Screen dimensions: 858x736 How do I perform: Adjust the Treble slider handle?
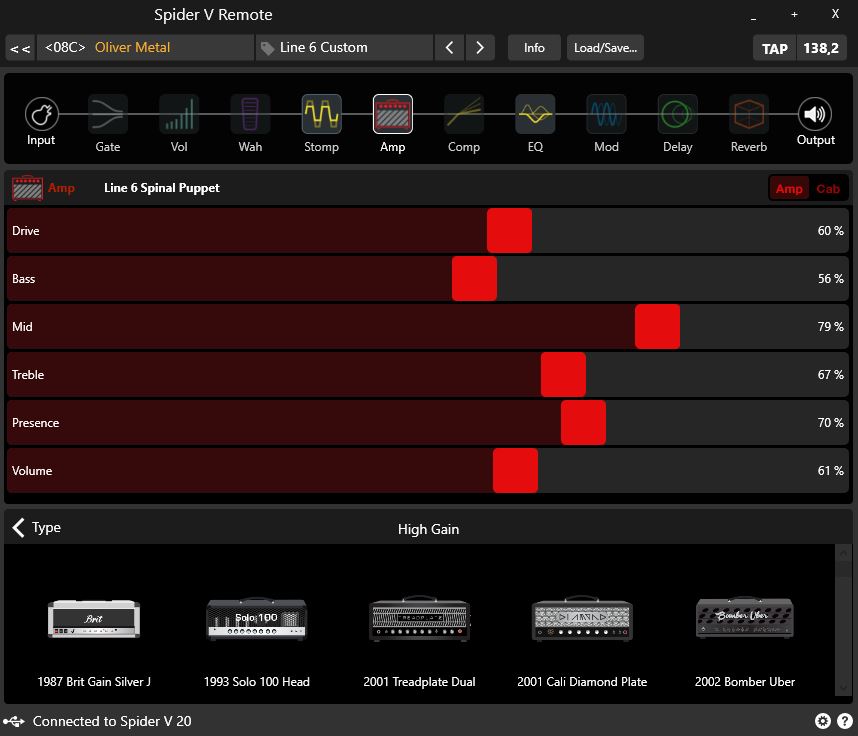(564, 375)
